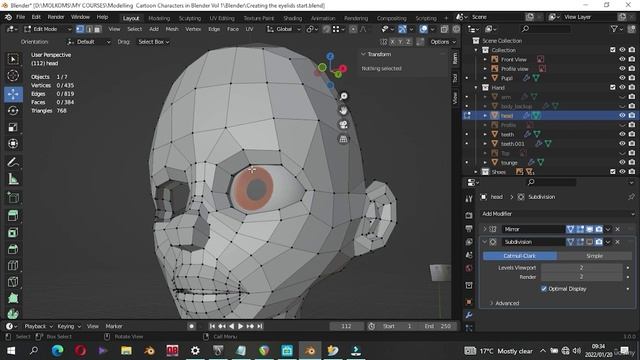The height and width of the screenshot is (360, 640).
Task: Toggle camera view icon in viewport
Action: 344,124
